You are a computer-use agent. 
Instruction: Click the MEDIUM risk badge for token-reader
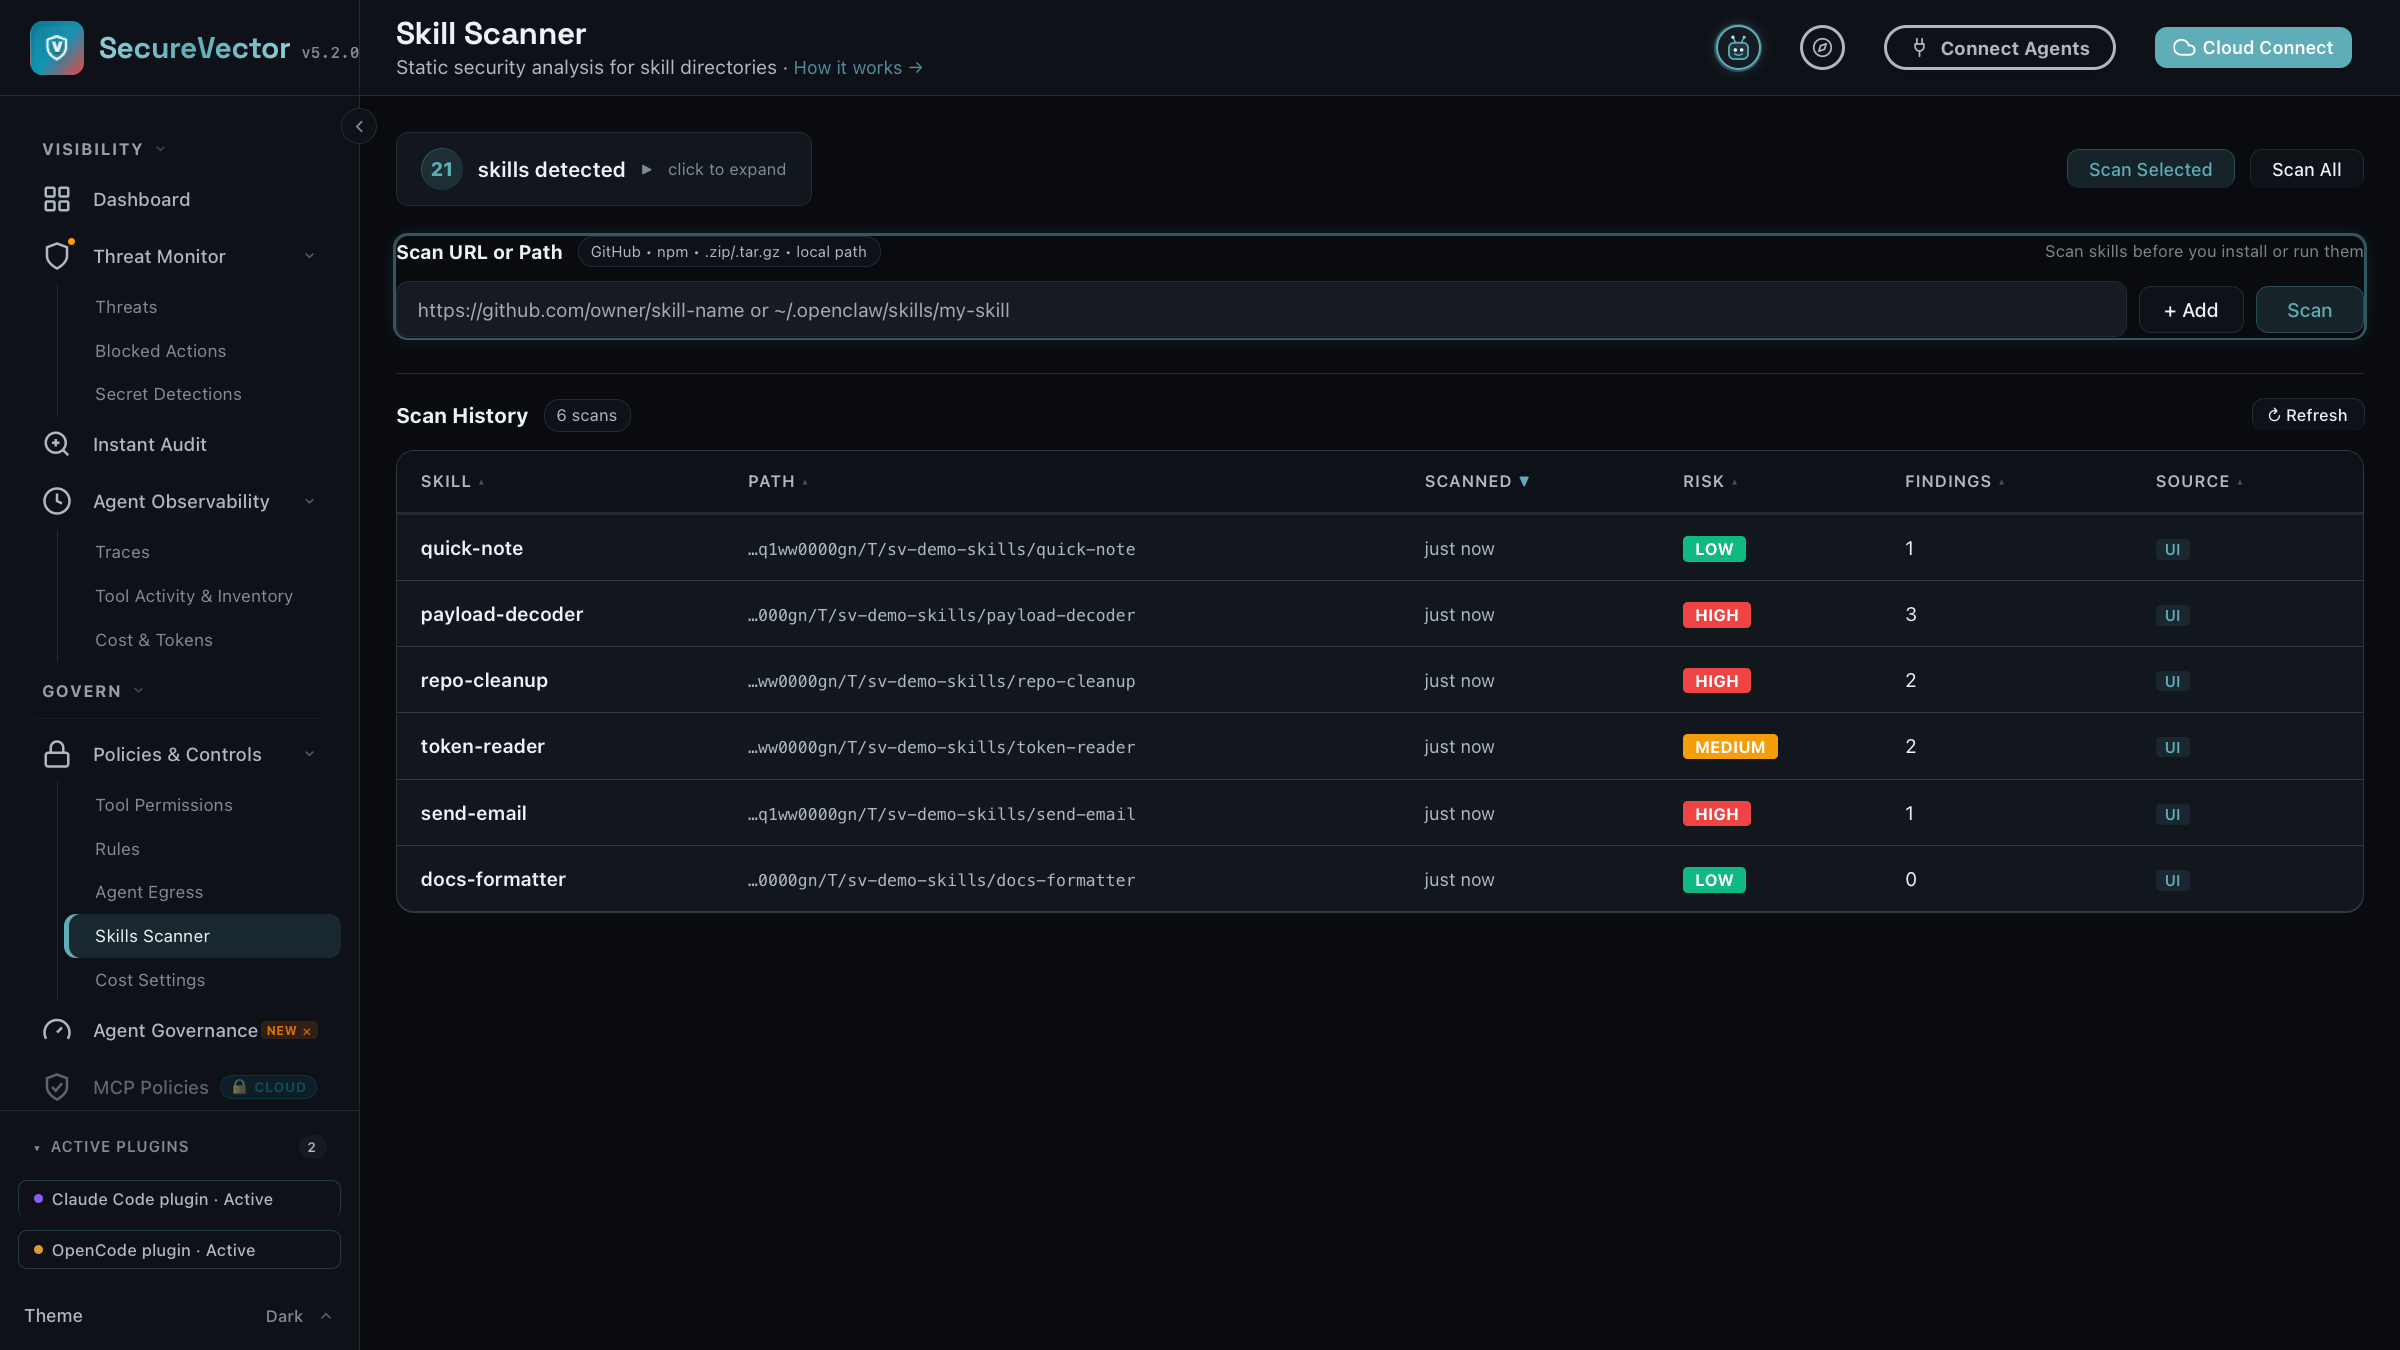coord(1730,747)
